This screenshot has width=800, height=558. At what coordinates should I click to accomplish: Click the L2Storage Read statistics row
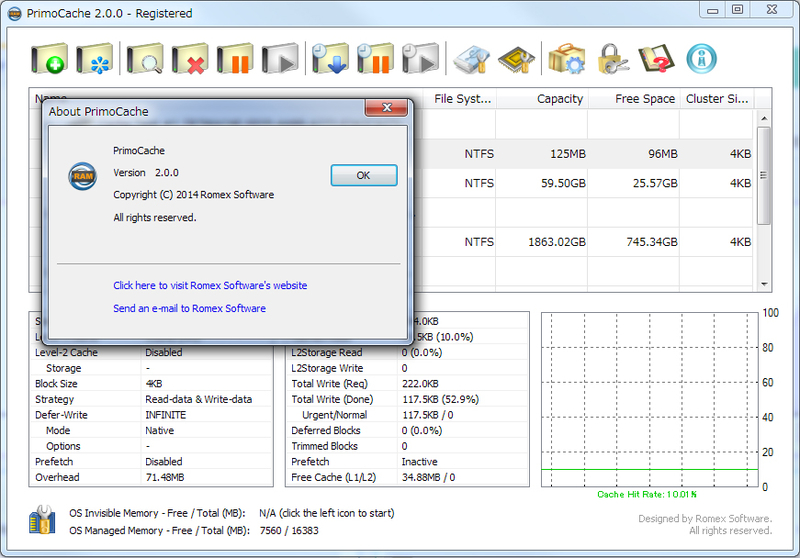click(x=407, y=352)
